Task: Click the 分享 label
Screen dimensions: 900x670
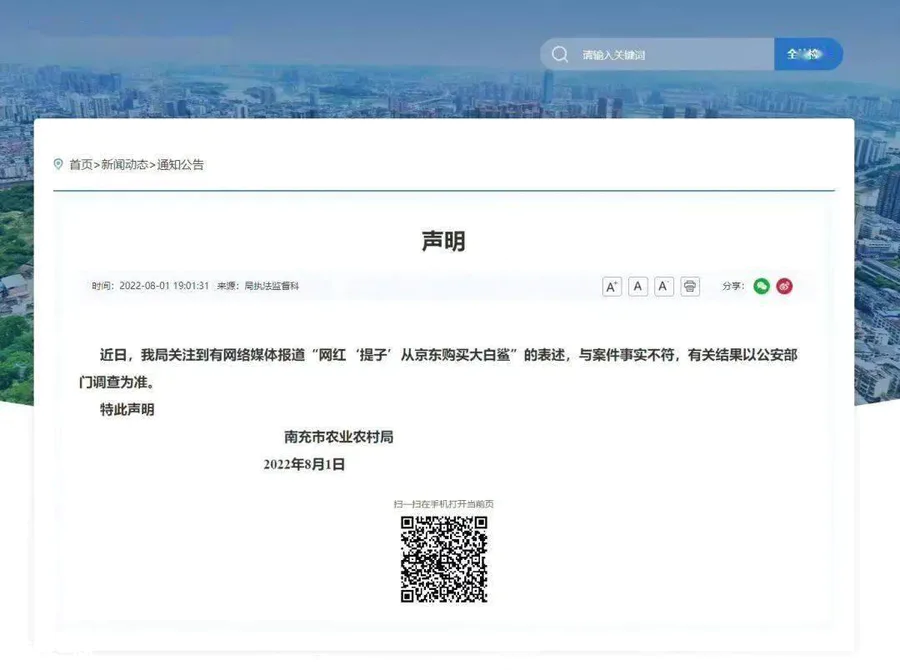Action: [733, 286]
